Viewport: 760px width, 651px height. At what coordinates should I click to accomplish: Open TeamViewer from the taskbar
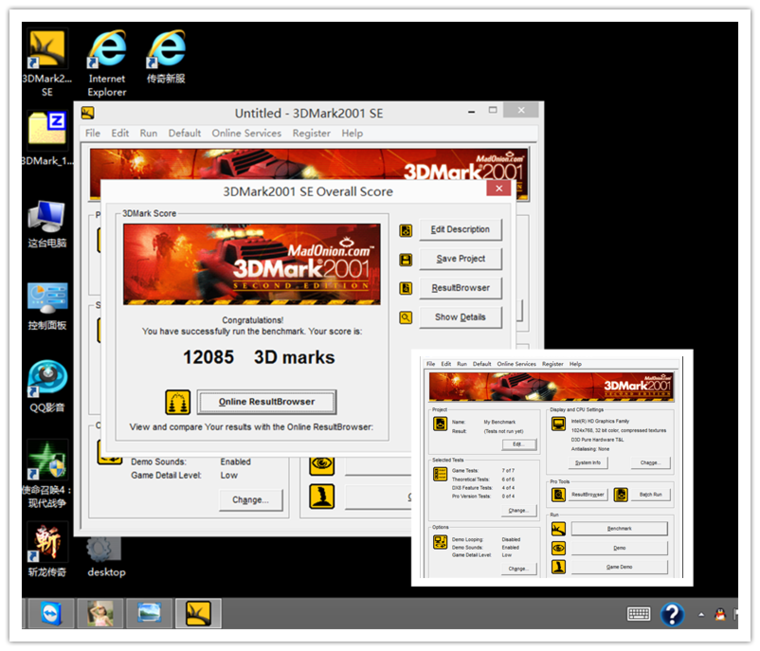click(51, 613)
